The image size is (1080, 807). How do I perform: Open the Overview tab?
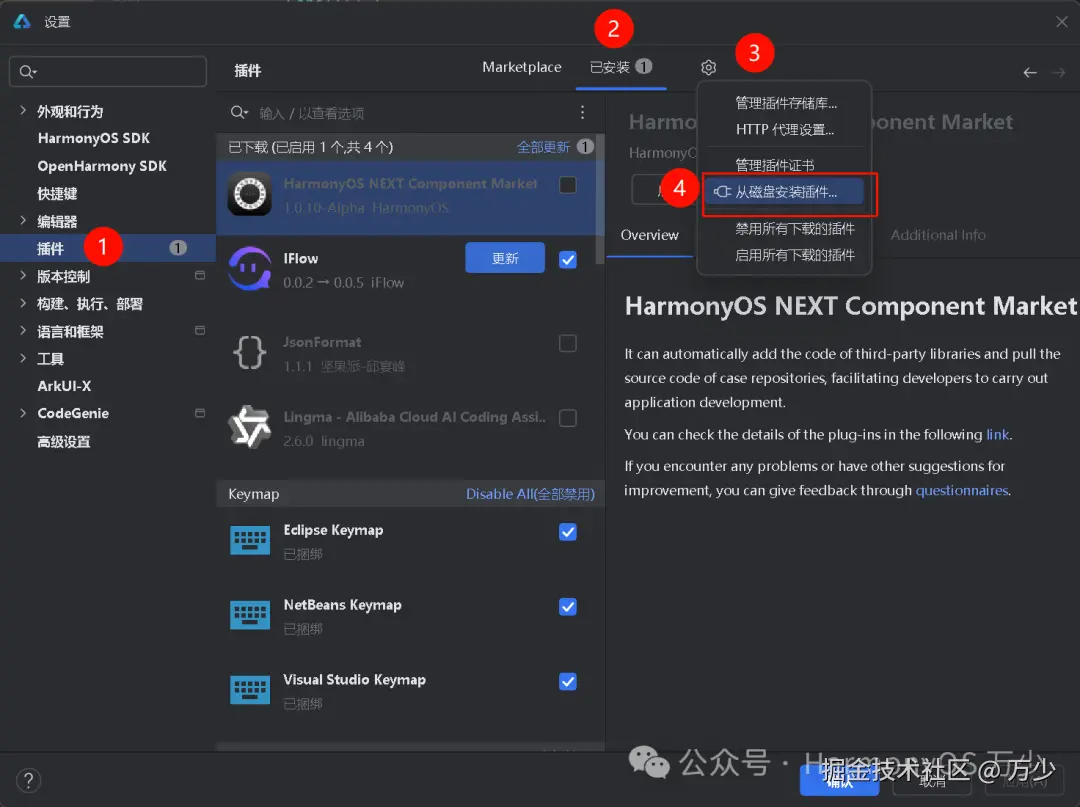point(650,235)
